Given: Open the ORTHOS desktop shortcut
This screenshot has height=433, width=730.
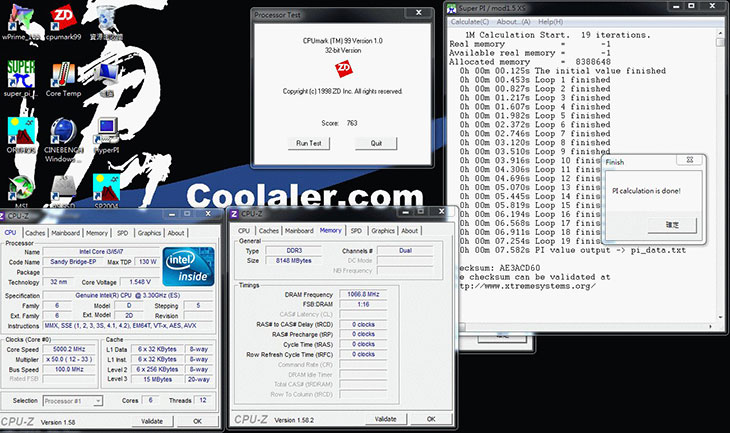Looking at the screenshot, I should (21, 135).
